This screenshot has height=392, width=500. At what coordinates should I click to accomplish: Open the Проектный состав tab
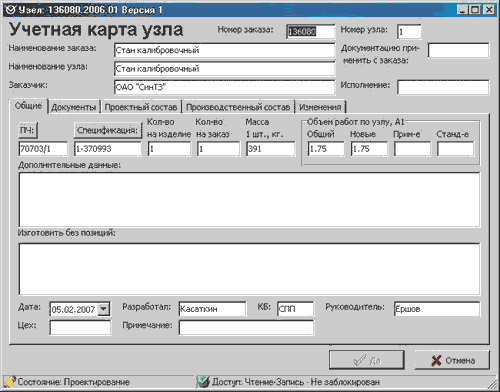click(141, 107)
